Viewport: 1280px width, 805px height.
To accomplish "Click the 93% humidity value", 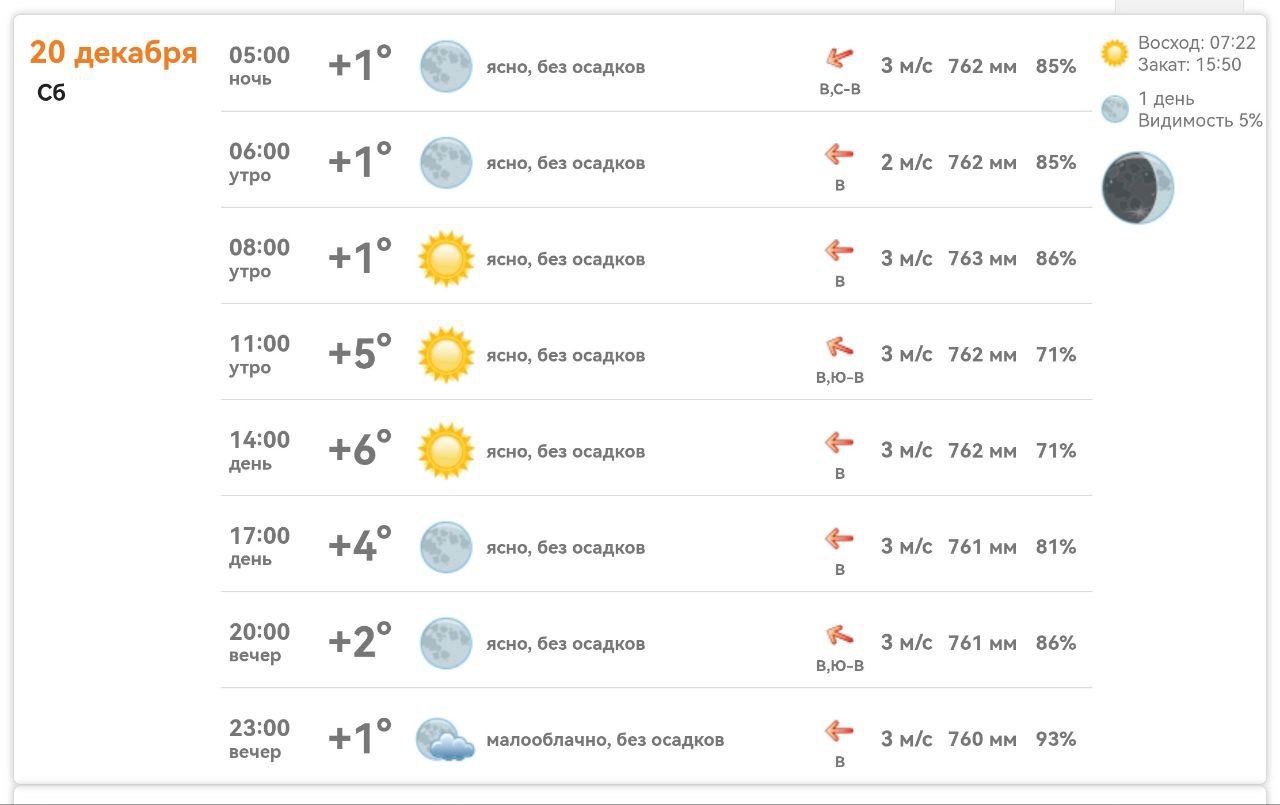I will tap(1056, 739).
